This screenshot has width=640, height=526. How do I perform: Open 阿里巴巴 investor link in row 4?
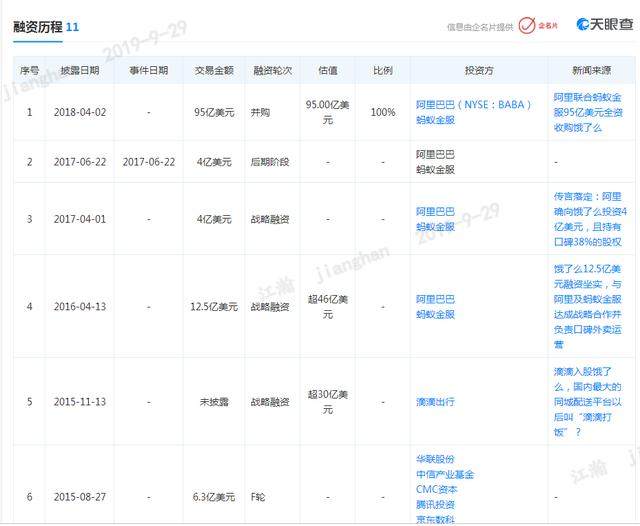point(435,299)
